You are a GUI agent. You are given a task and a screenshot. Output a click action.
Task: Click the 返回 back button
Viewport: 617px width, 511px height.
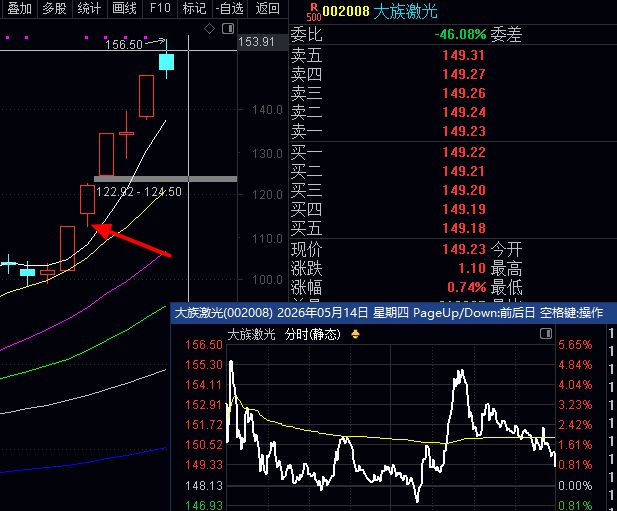(267, 8)
